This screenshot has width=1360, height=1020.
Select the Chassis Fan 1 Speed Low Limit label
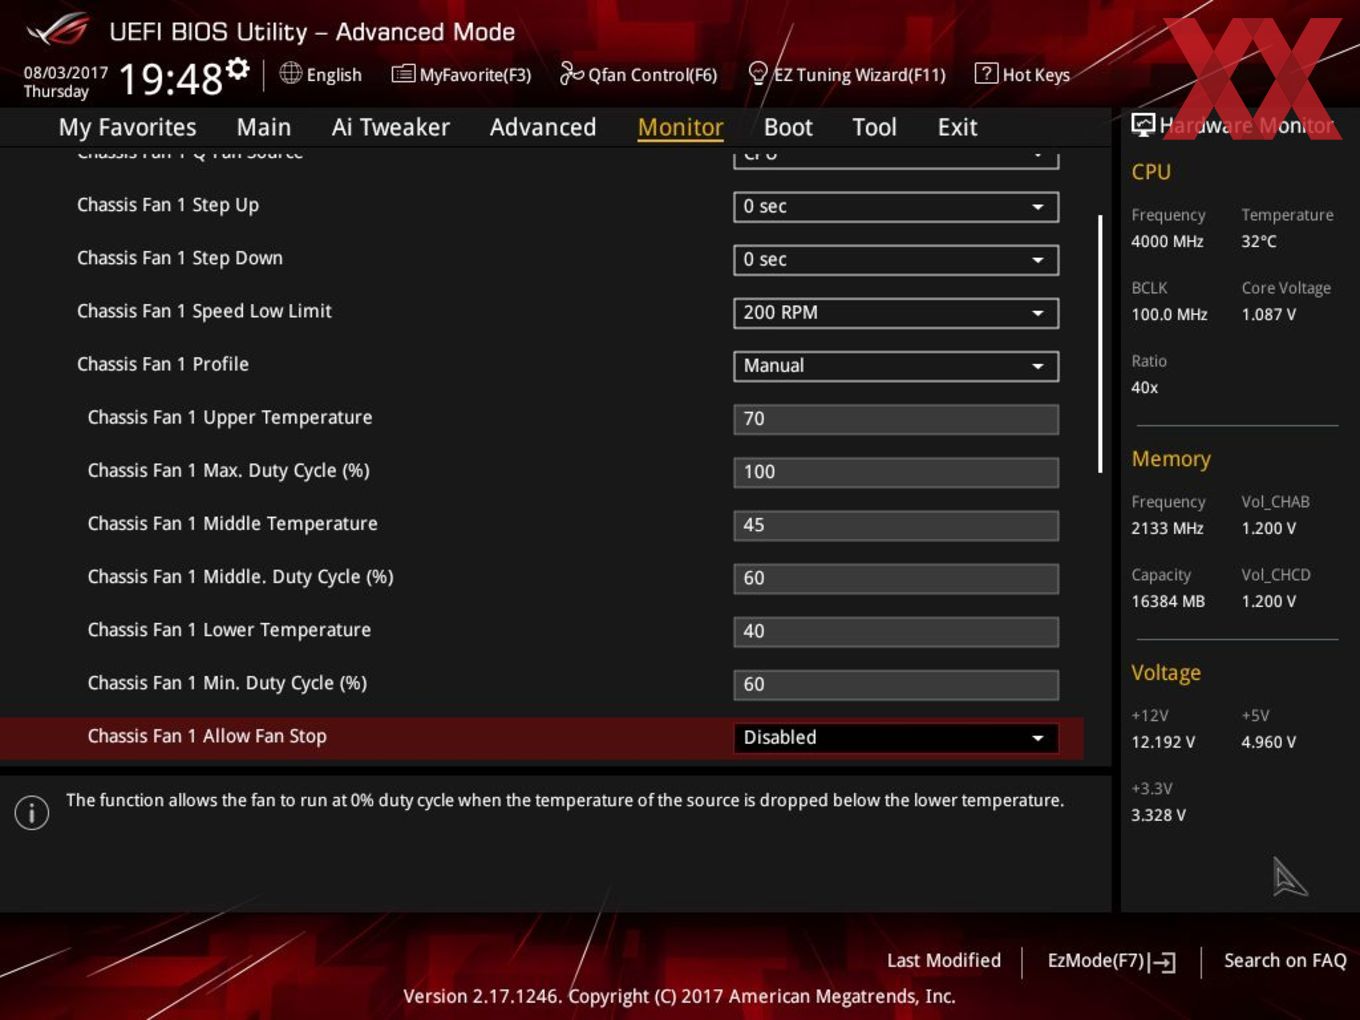coord(204,311)
